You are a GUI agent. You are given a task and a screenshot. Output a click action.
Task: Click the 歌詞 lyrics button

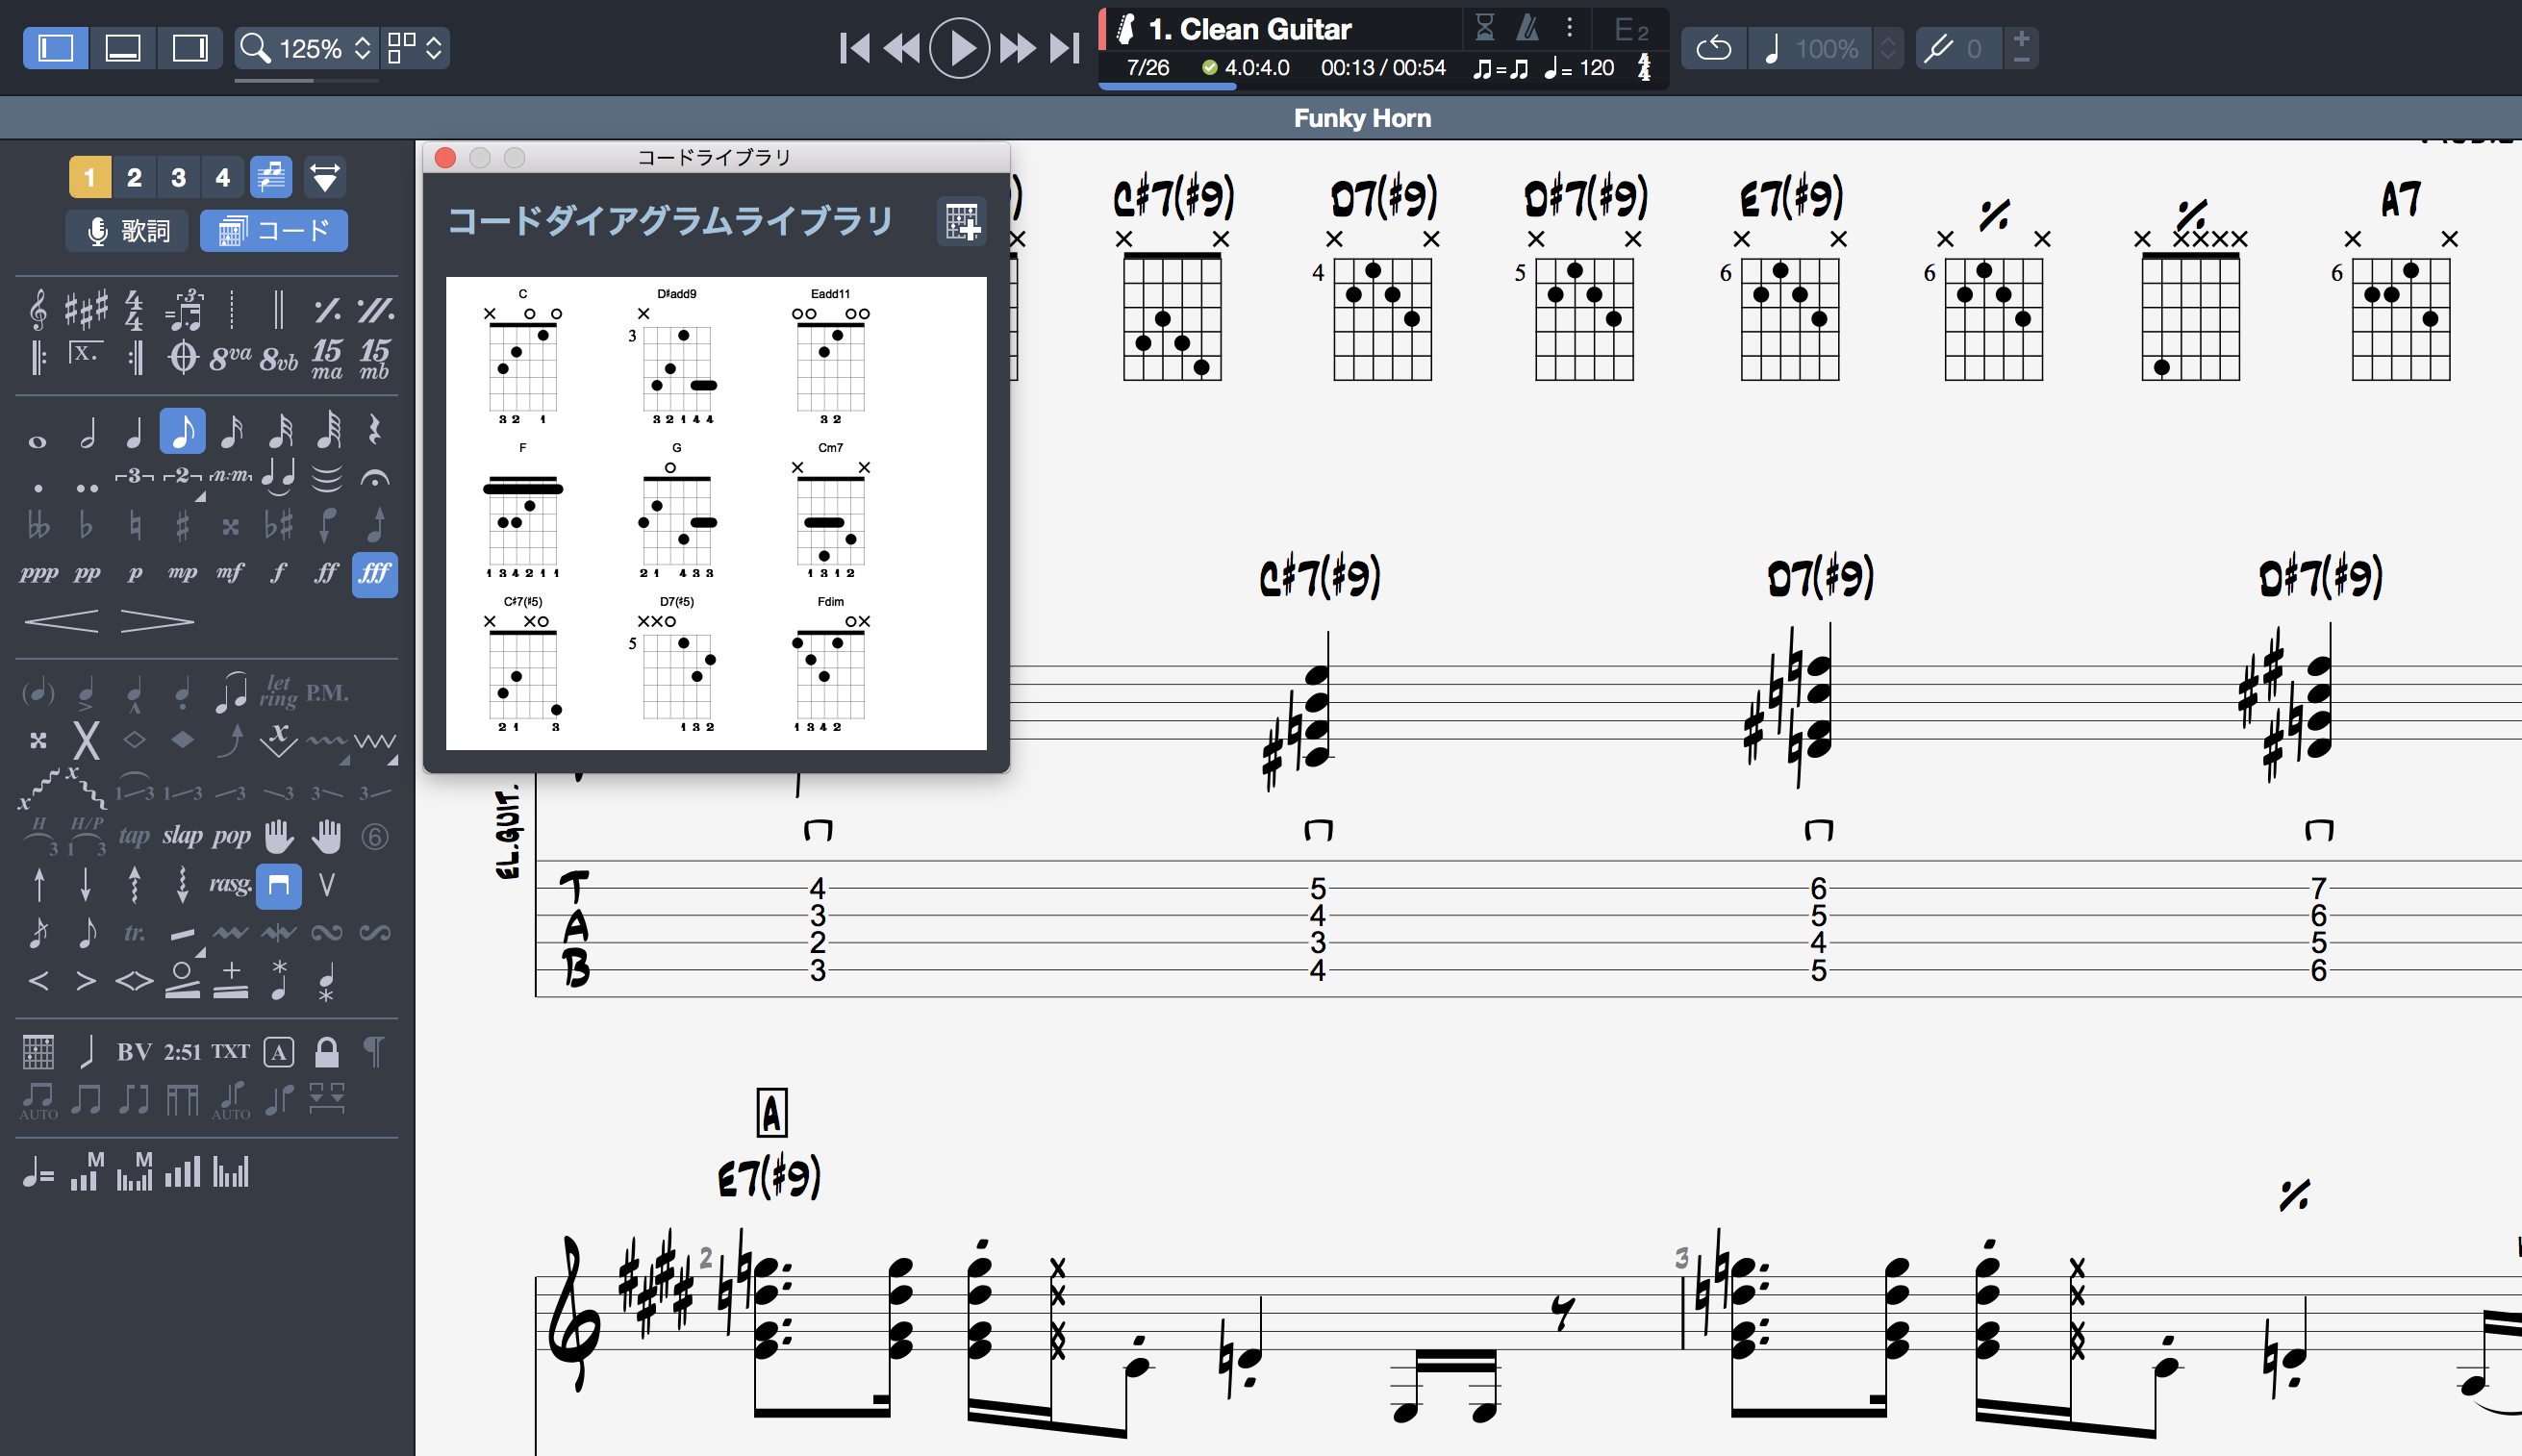click(128, 231)
